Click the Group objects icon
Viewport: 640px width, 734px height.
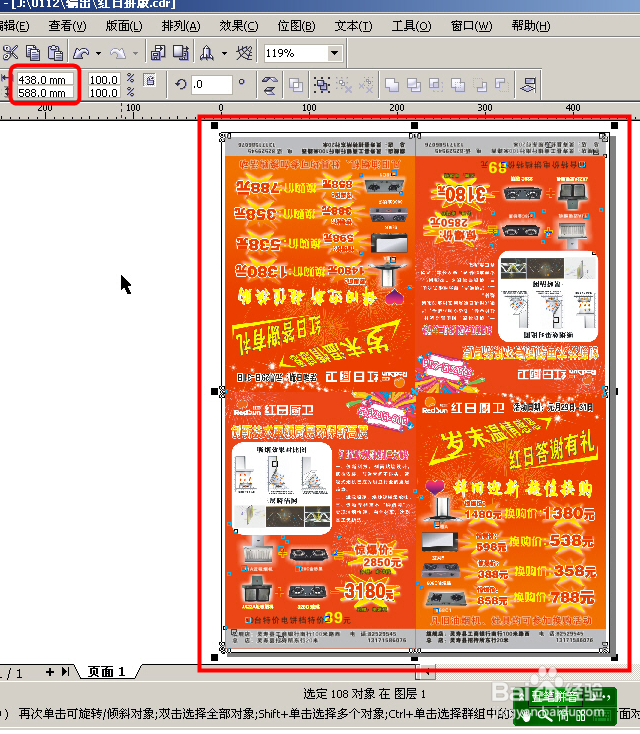(x=322, y=85)
